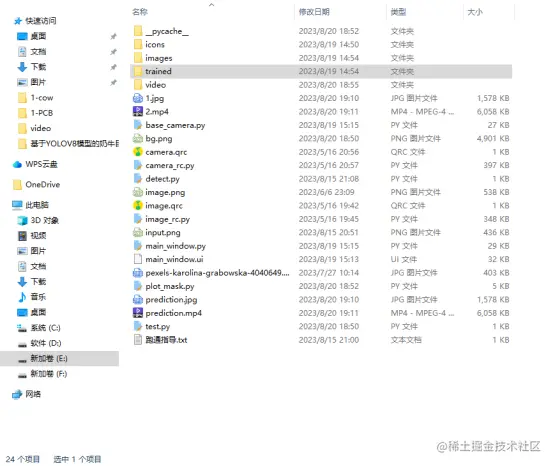Image resolution: width=554 pixels, height=466 pixels.
Task: Select the trained folder icon
Action: coord(138,71)
